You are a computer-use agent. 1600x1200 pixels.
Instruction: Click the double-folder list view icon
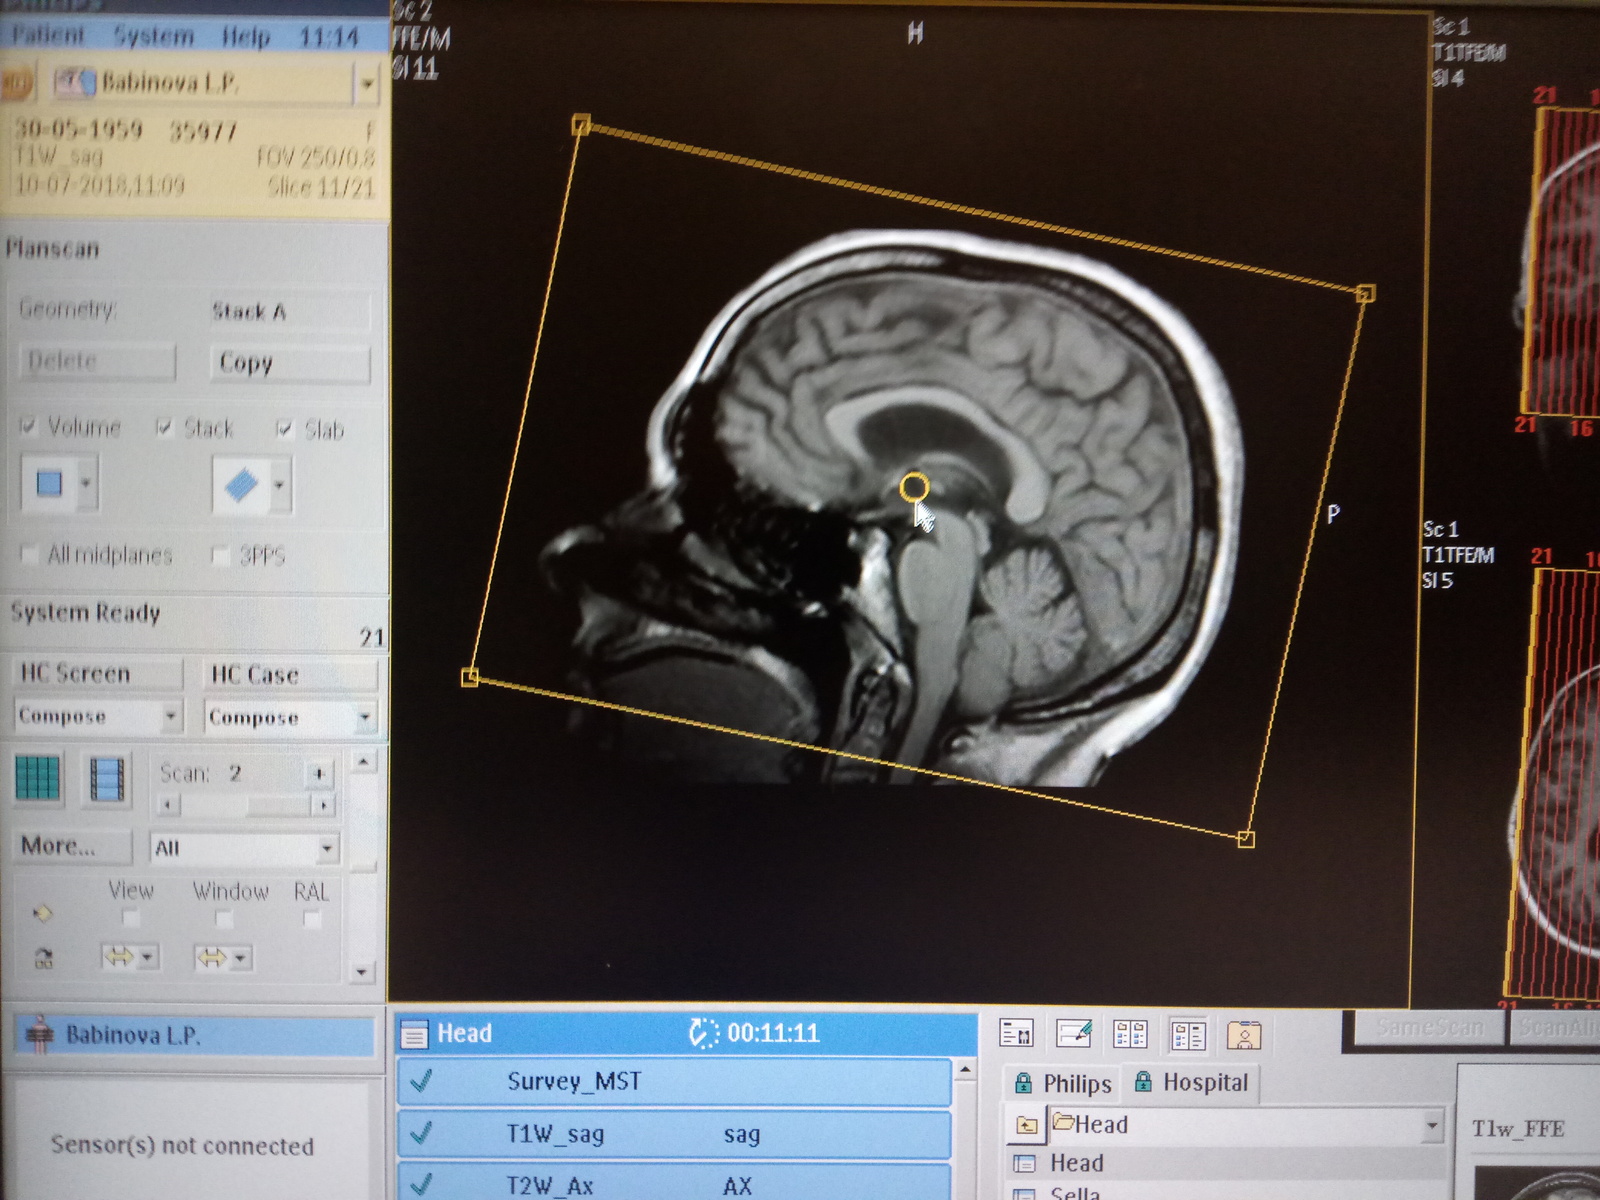coord(1130,1034)
